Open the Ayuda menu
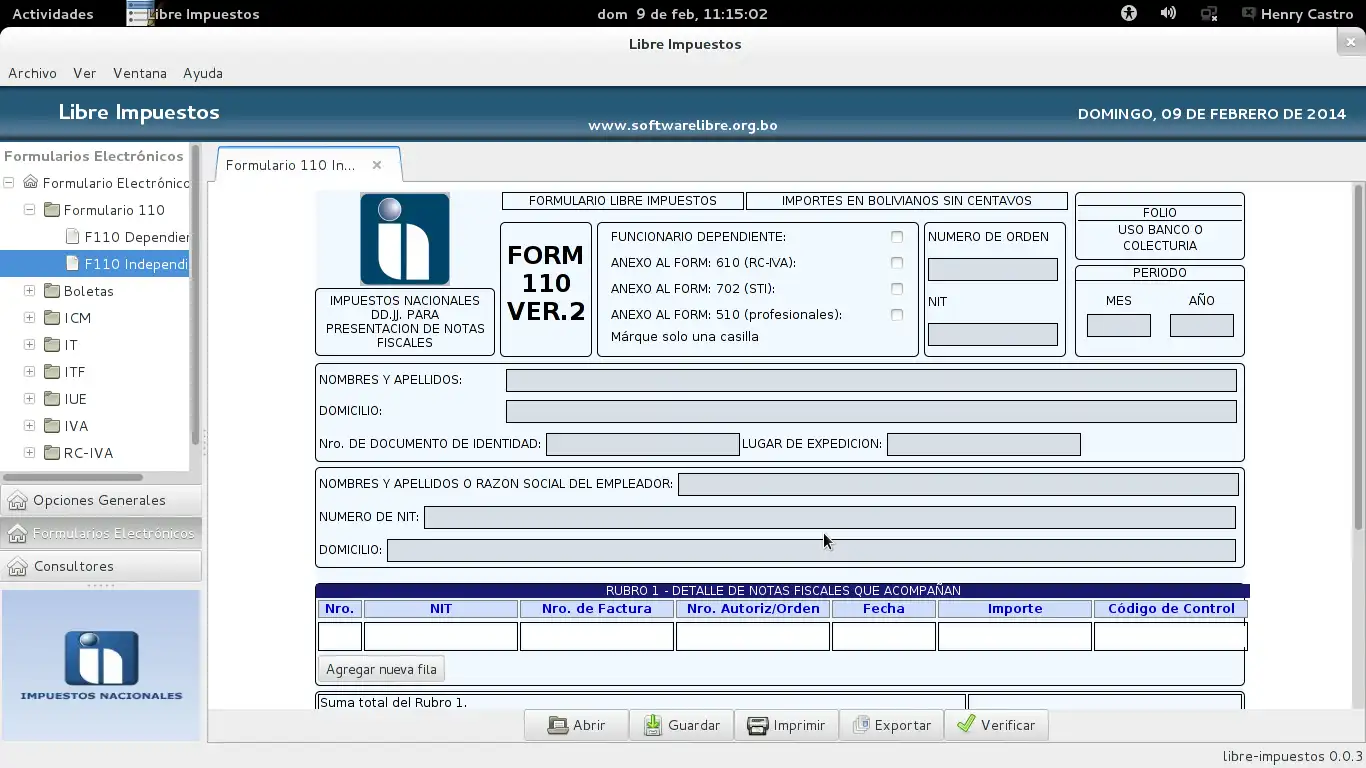1366x768 pixels. pos(203,73)
